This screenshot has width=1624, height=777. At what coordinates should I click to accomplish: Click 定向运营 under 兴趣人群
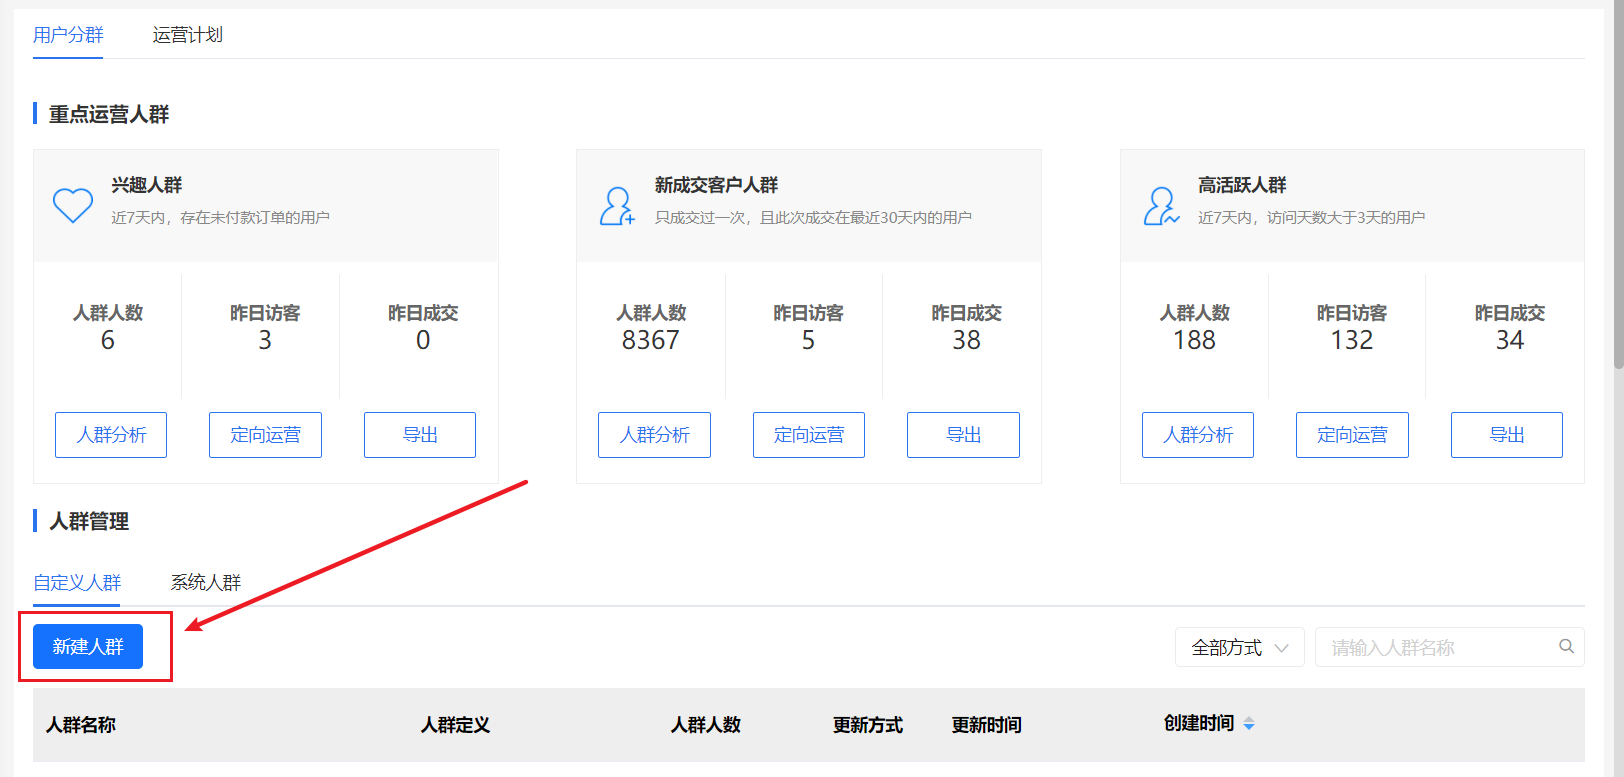(265, 435)
